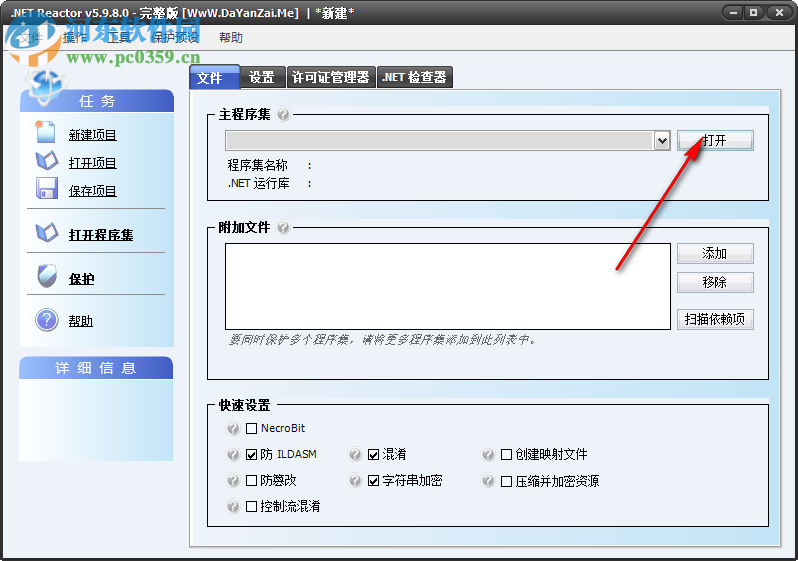Expand the main assembly path dropdown arrow
The image size is (798, 561).
(x=662, y=141)
